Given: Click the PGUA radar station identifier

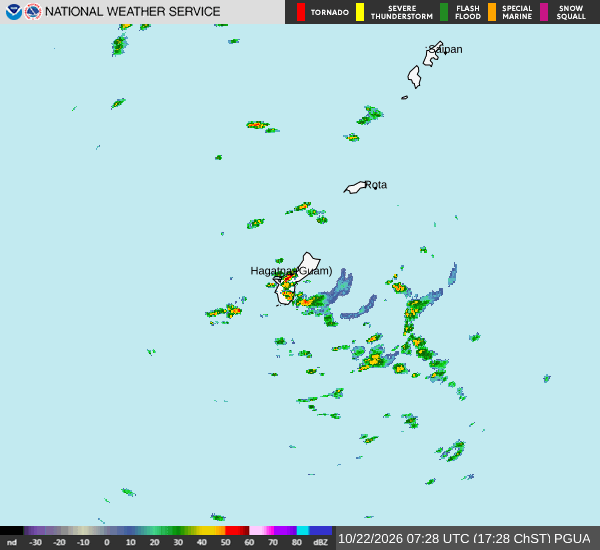Looking at the screenshot, I should [572, 539].
